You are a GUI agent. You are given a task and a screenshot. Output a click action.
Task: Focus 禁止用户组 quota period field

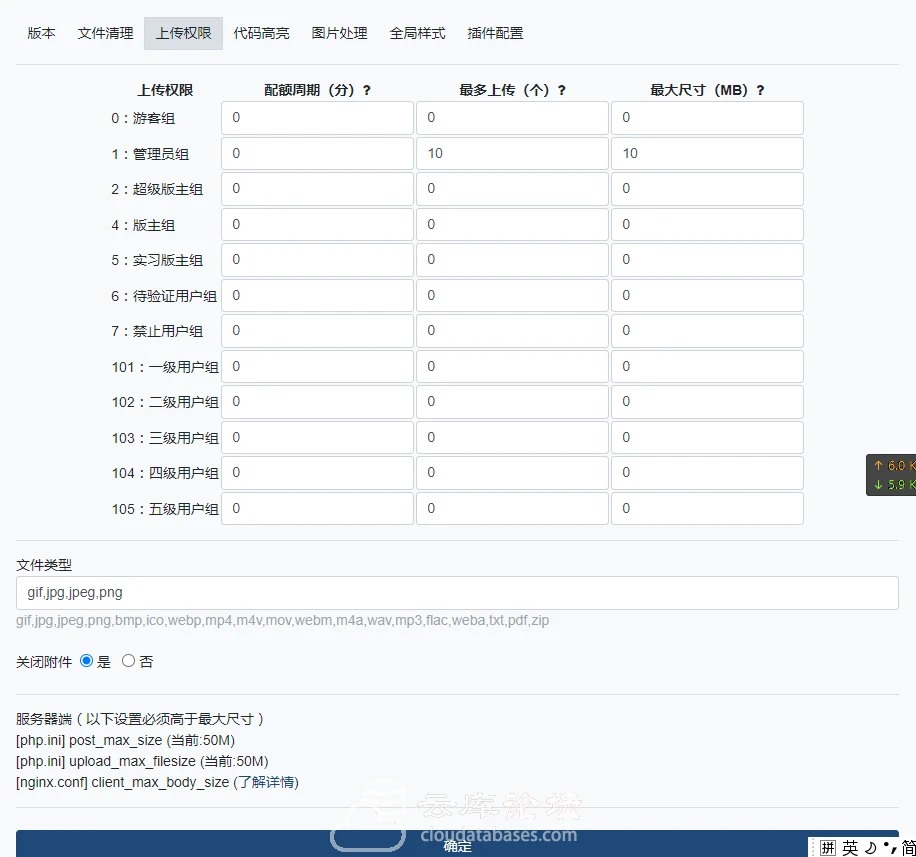click(317, 331)
